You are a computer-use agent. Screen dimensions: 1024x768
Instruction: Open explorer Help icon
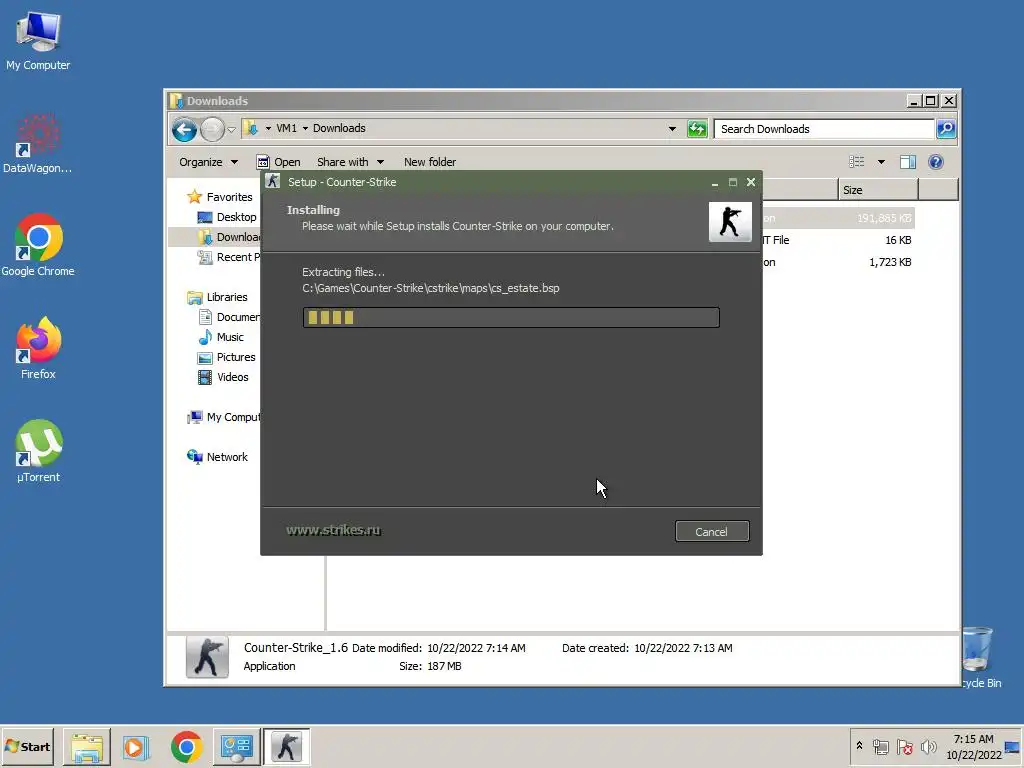935,161
